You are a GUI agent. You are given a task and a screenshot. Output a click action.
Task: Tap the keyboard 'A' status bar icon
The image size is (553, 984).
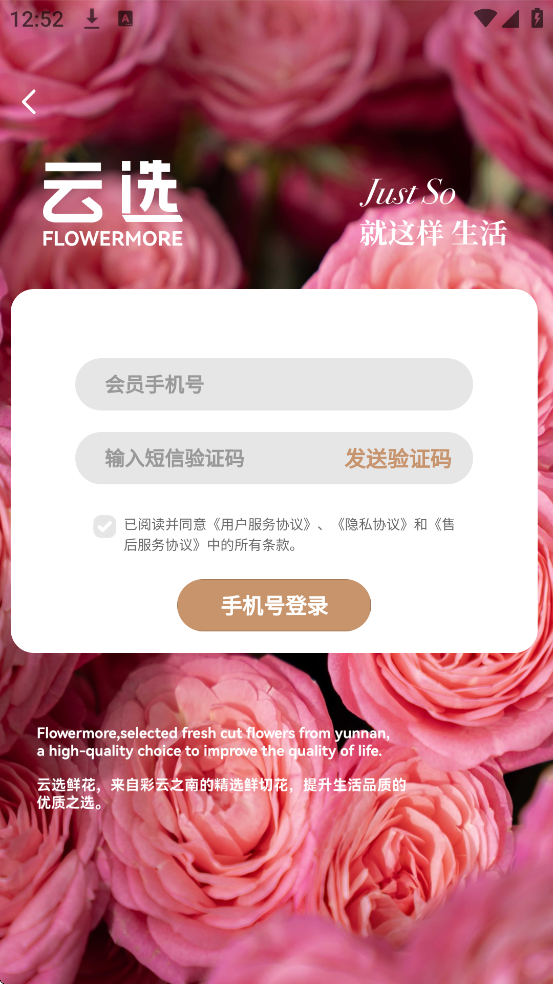(x=126, y=19)
